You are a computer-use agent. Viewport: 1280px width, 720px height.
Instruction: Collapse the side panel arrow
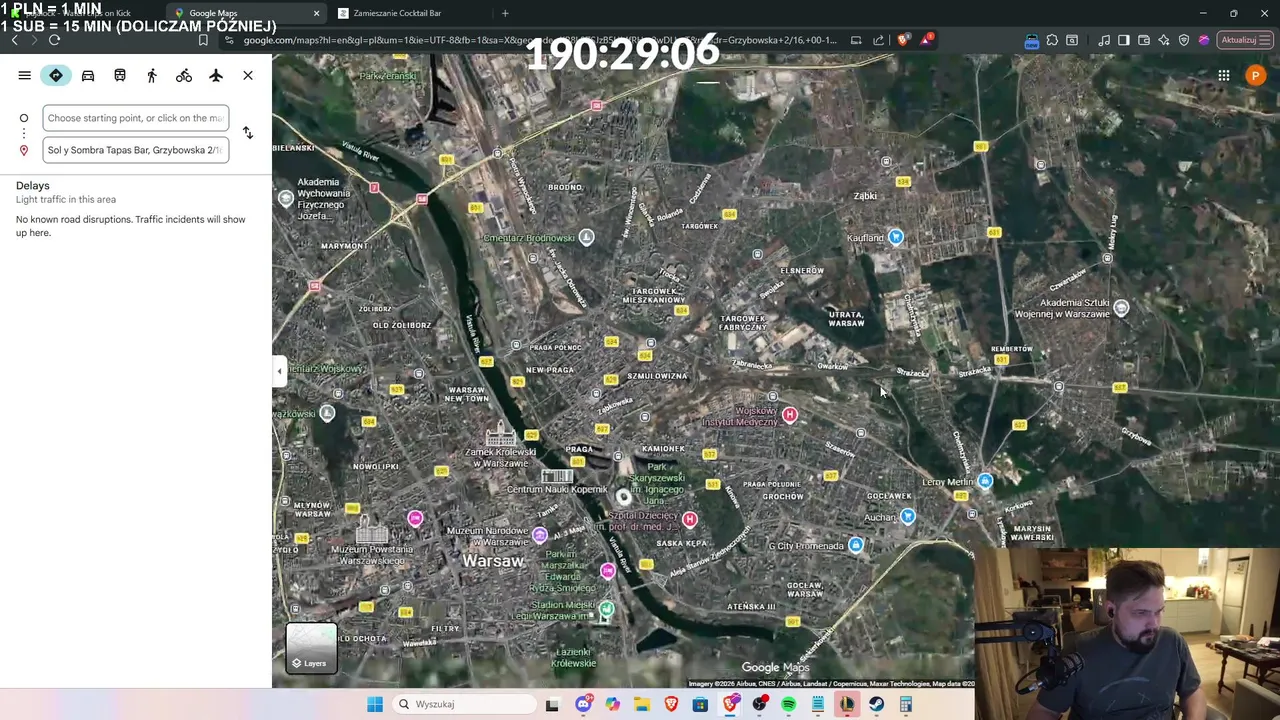coord(279,371)
